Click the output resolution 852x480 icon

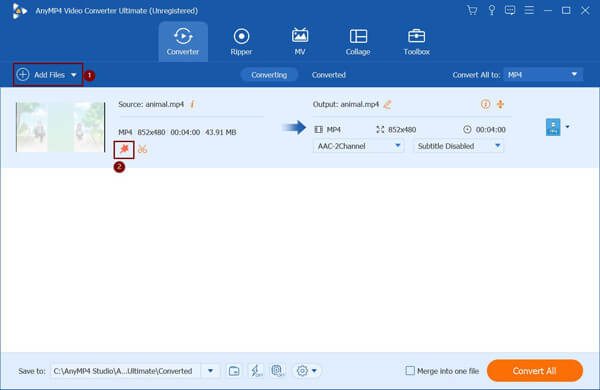click(x=380, y=129)
